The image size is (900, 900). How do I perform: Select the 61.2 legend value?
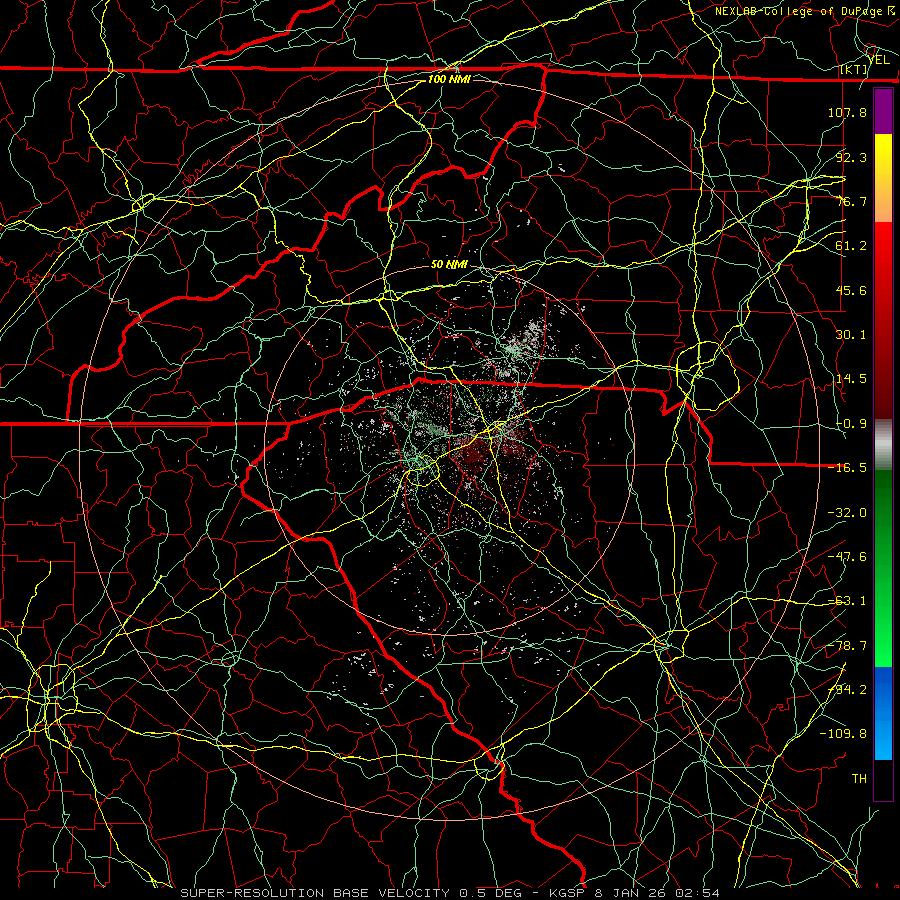[x=851, y=246]
